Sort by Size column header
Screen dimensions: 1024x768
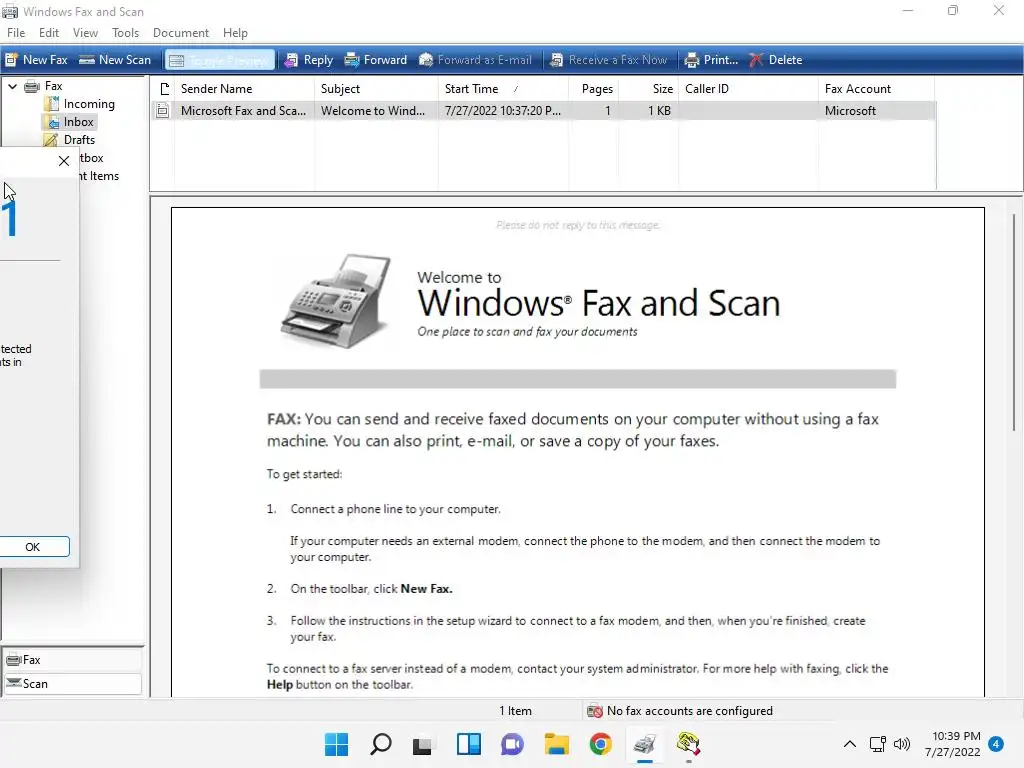(648, 89)
